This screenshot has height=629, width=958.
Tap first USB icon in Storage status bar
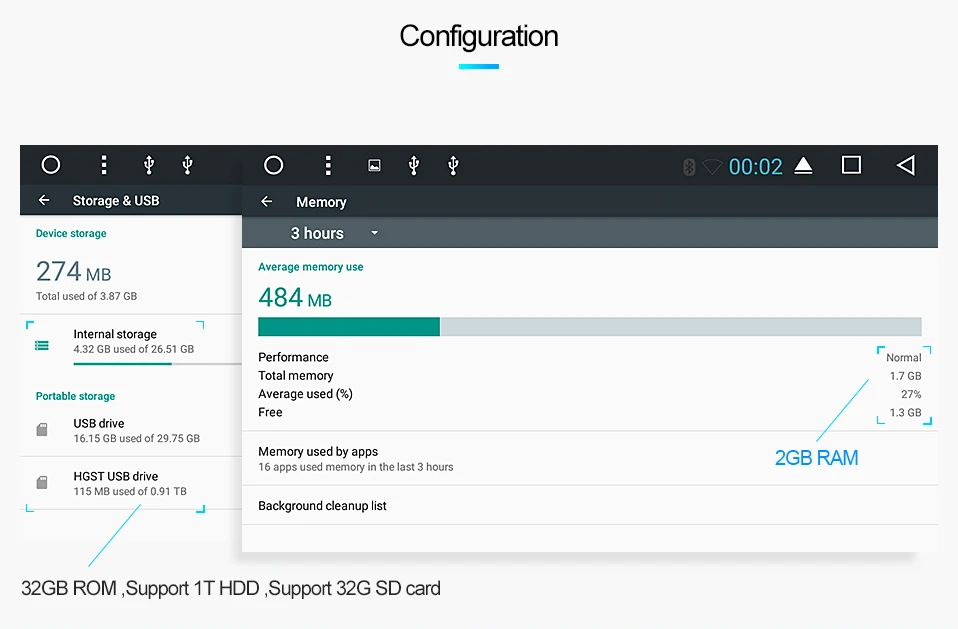[148, 165]
